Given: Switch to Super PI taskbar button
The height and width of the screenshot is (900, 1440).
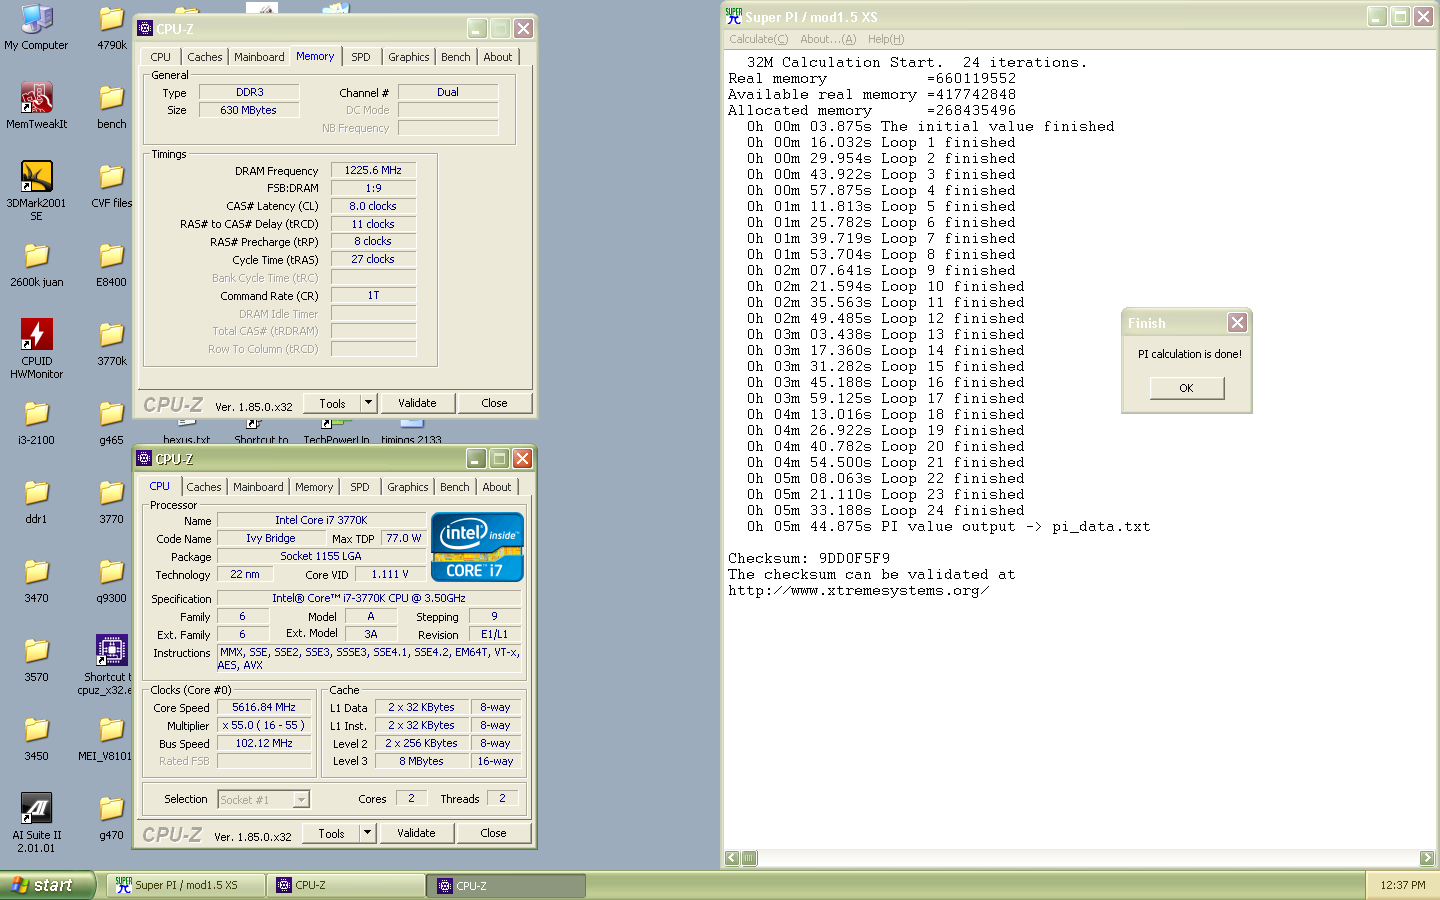Looking at the screenshot, I should tap(186, 885).
